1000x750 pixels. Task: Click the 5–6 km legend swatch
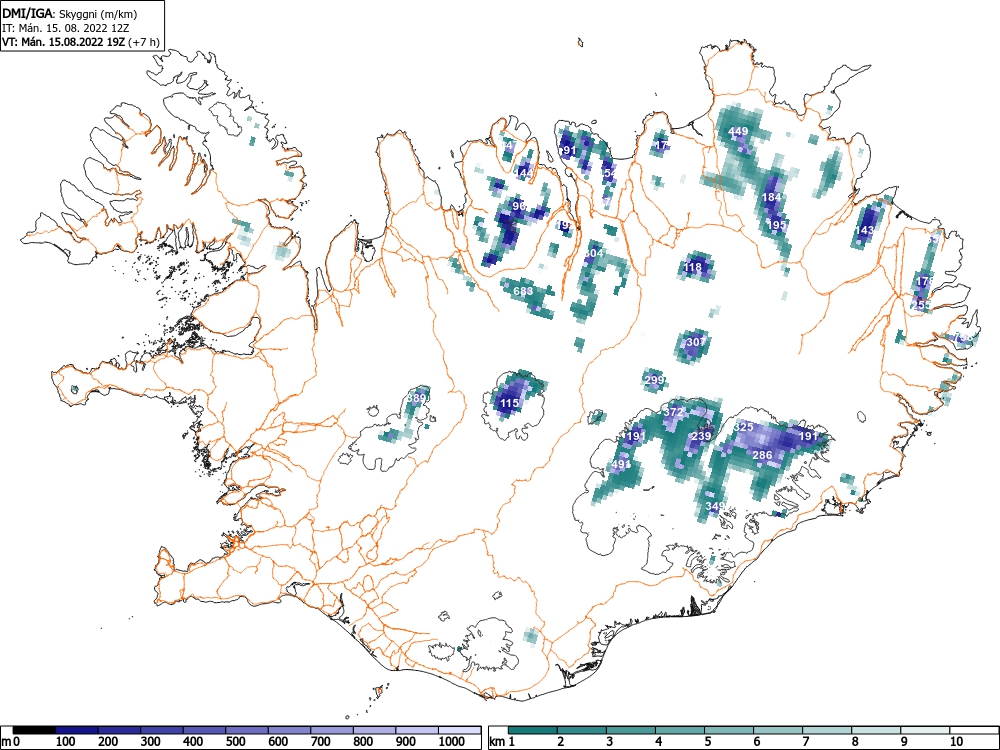[x=729, y=730]
